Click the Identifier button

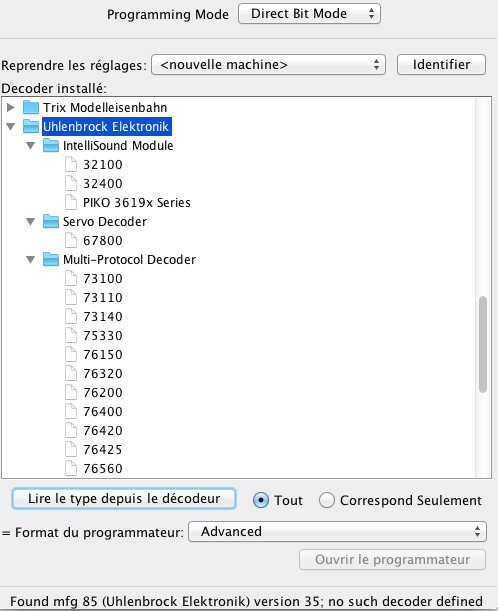tap(441, 65)
